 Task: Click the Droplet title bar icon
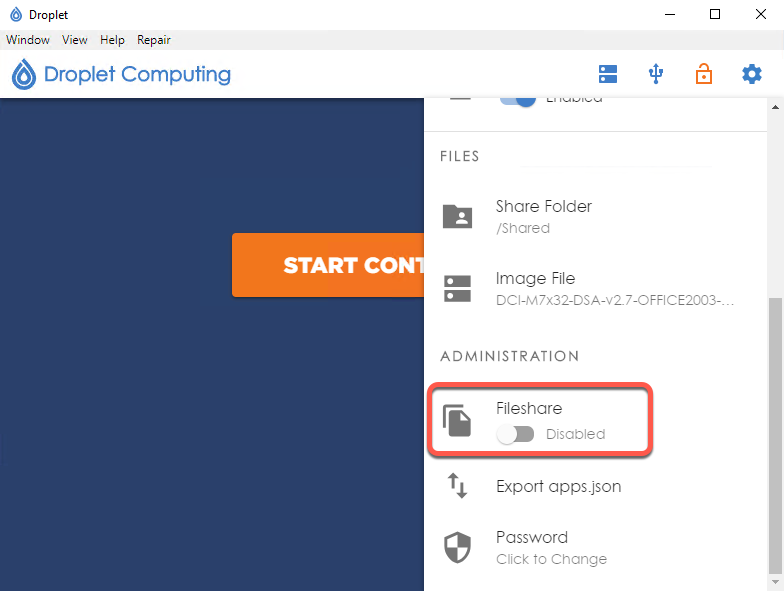(x=16, y=14)
